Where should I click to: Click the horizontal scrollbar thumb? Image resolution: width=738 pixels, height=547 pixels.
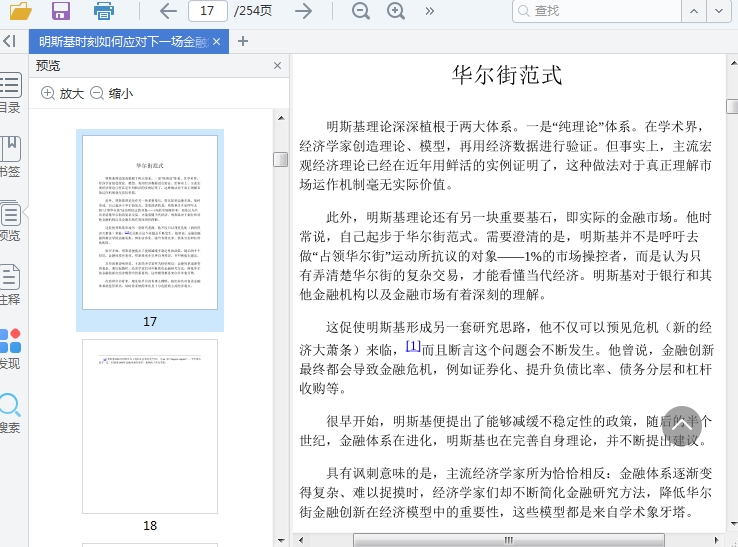click(509, 540)
